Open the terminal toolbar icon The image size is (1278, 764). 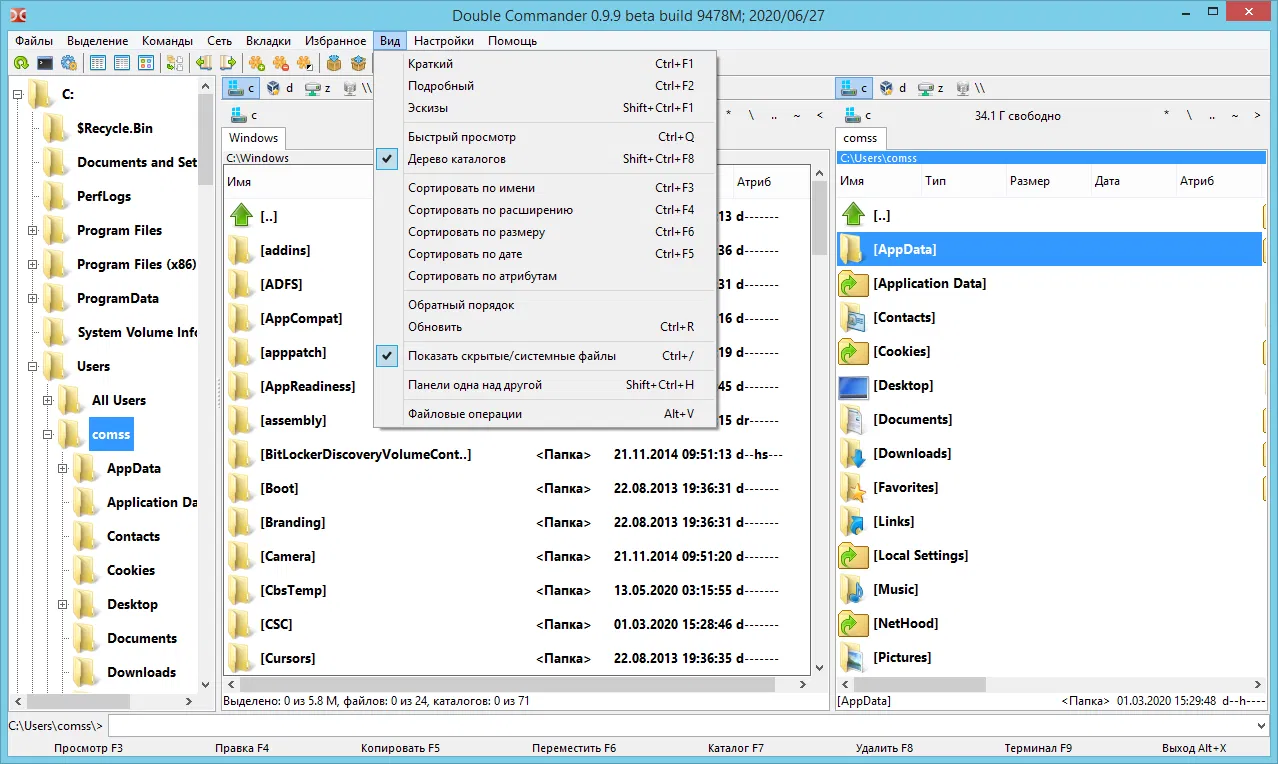[45, 63]
